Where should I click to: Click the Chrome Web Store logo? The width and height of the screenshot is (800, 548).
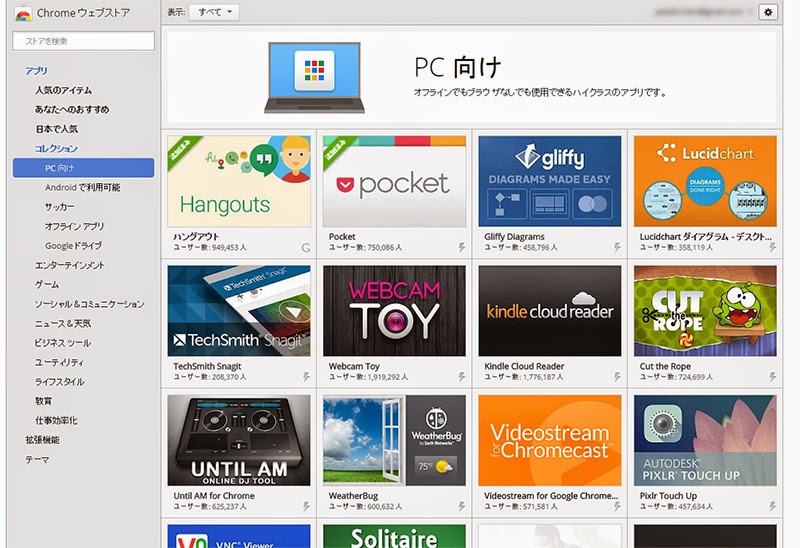coord(23,13)
